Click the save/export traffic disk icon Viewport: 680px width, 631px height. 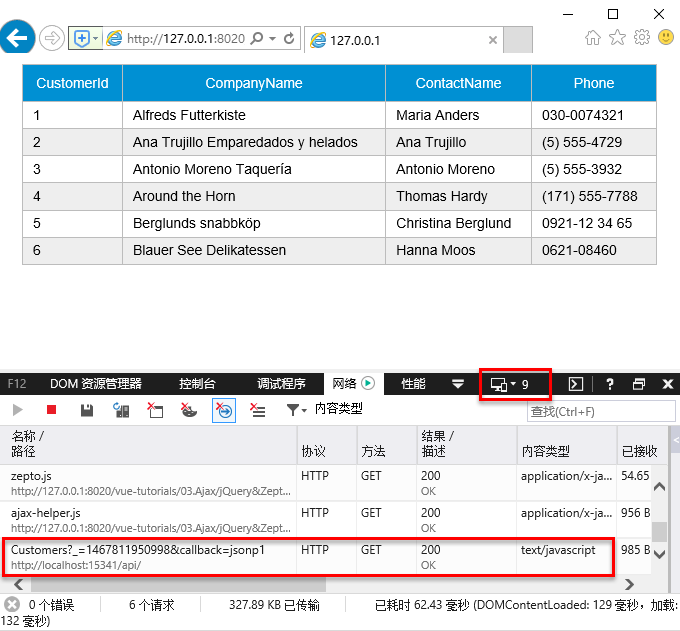click(x=87, y=410)
